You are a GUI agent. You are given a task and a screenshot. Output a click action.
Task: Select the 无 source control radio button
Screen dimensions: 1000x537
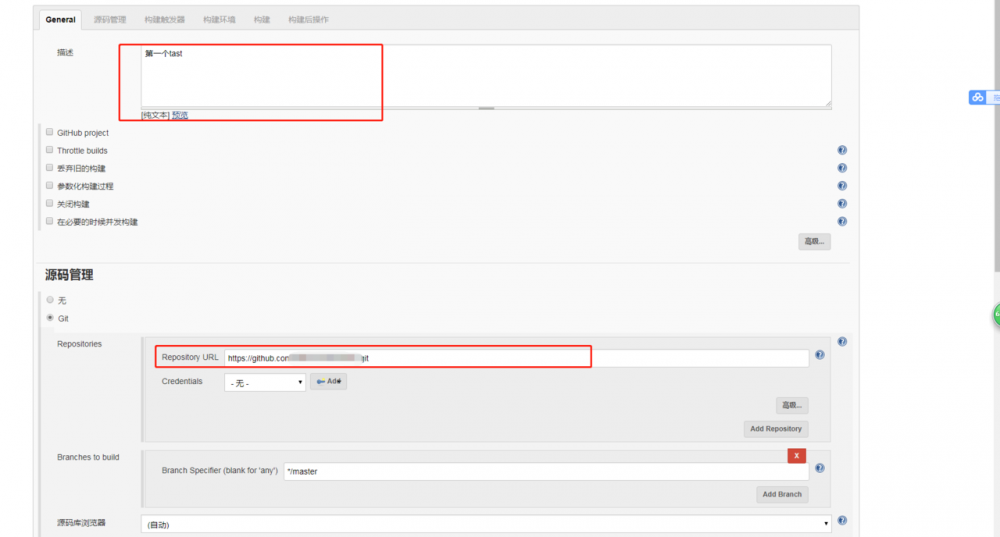pos(50,300)
